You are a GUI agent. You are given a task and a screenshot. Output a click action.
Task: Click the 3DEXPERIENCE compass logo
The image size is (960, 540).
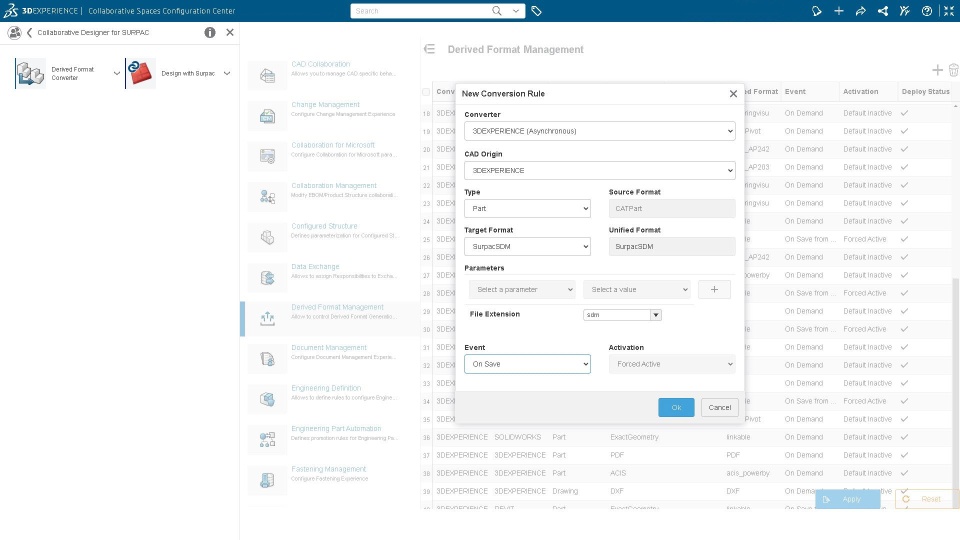10,10
